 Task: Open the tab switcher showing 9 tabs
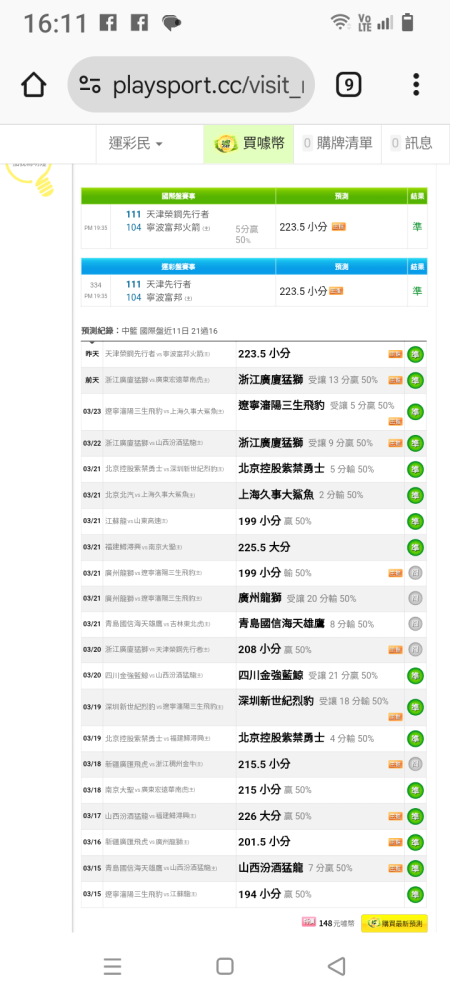pos(349,85)
